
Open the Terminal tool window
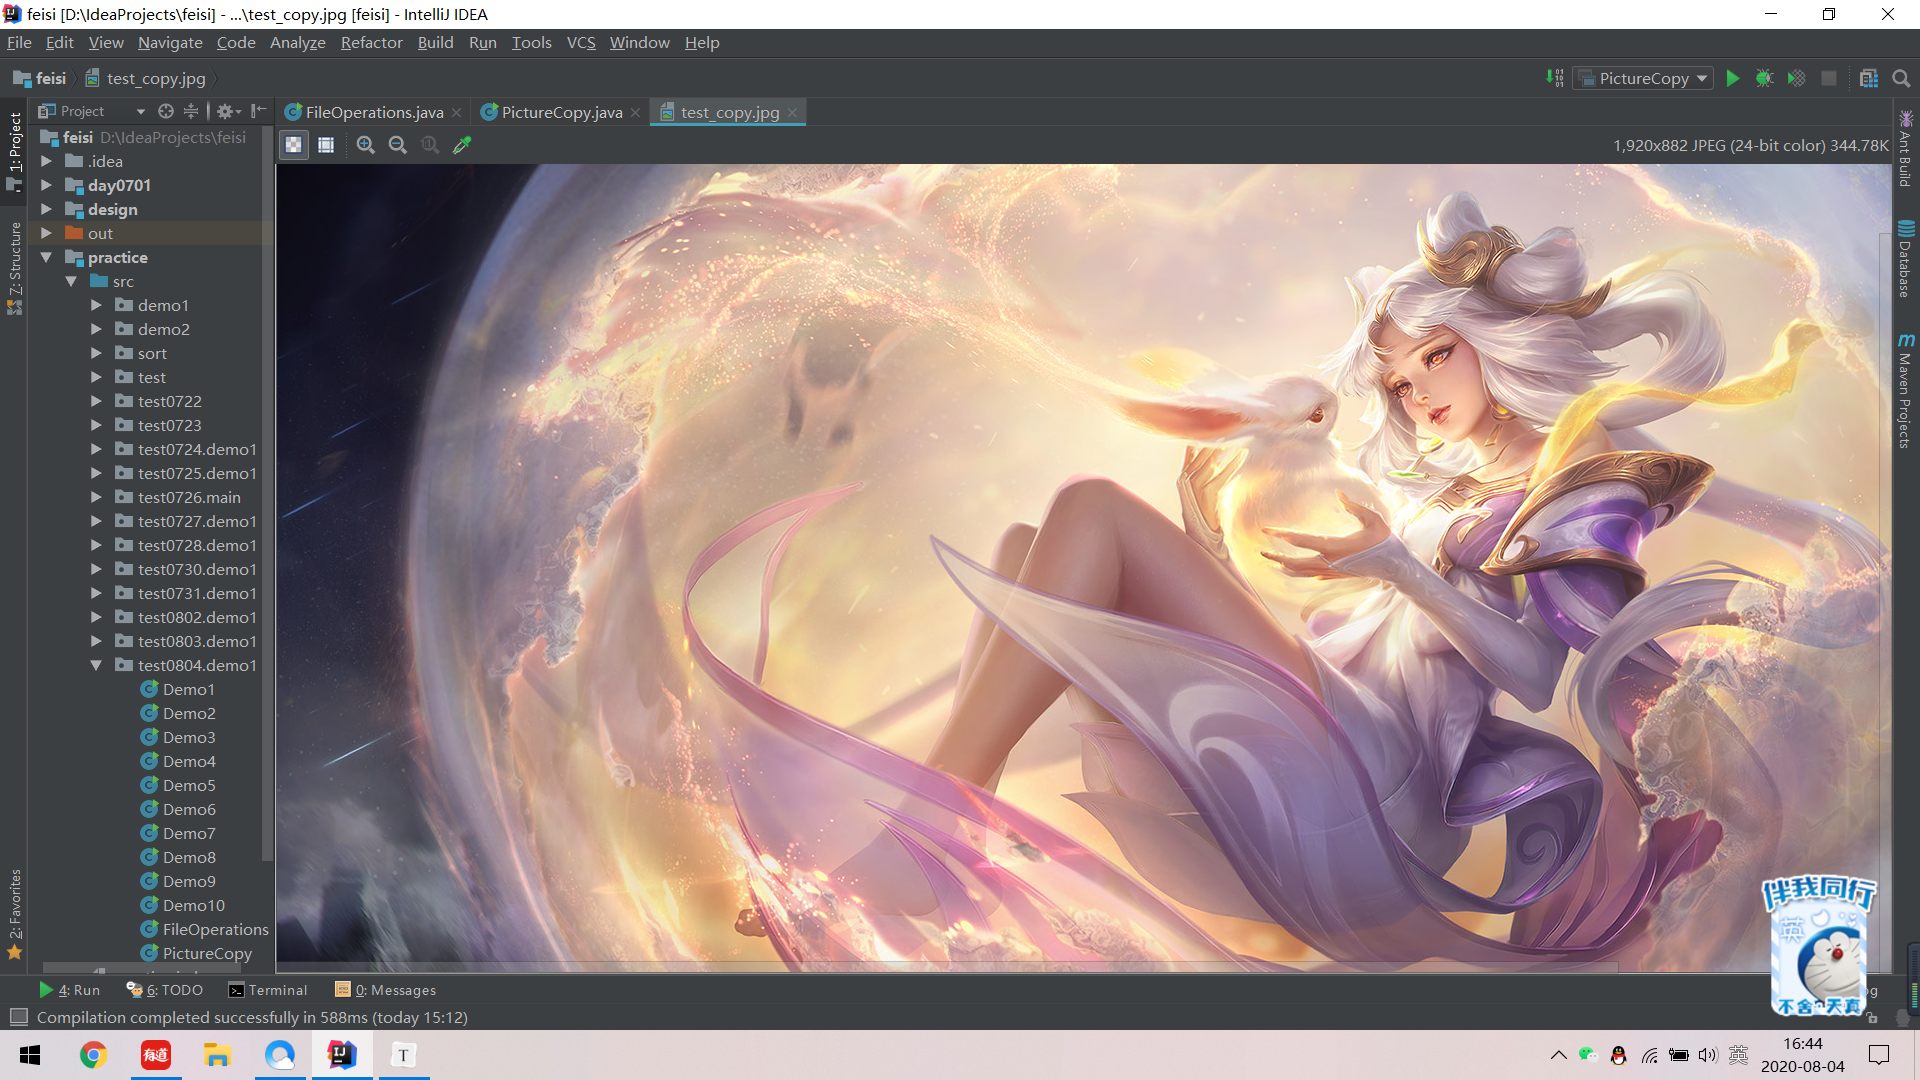(267, 990)
